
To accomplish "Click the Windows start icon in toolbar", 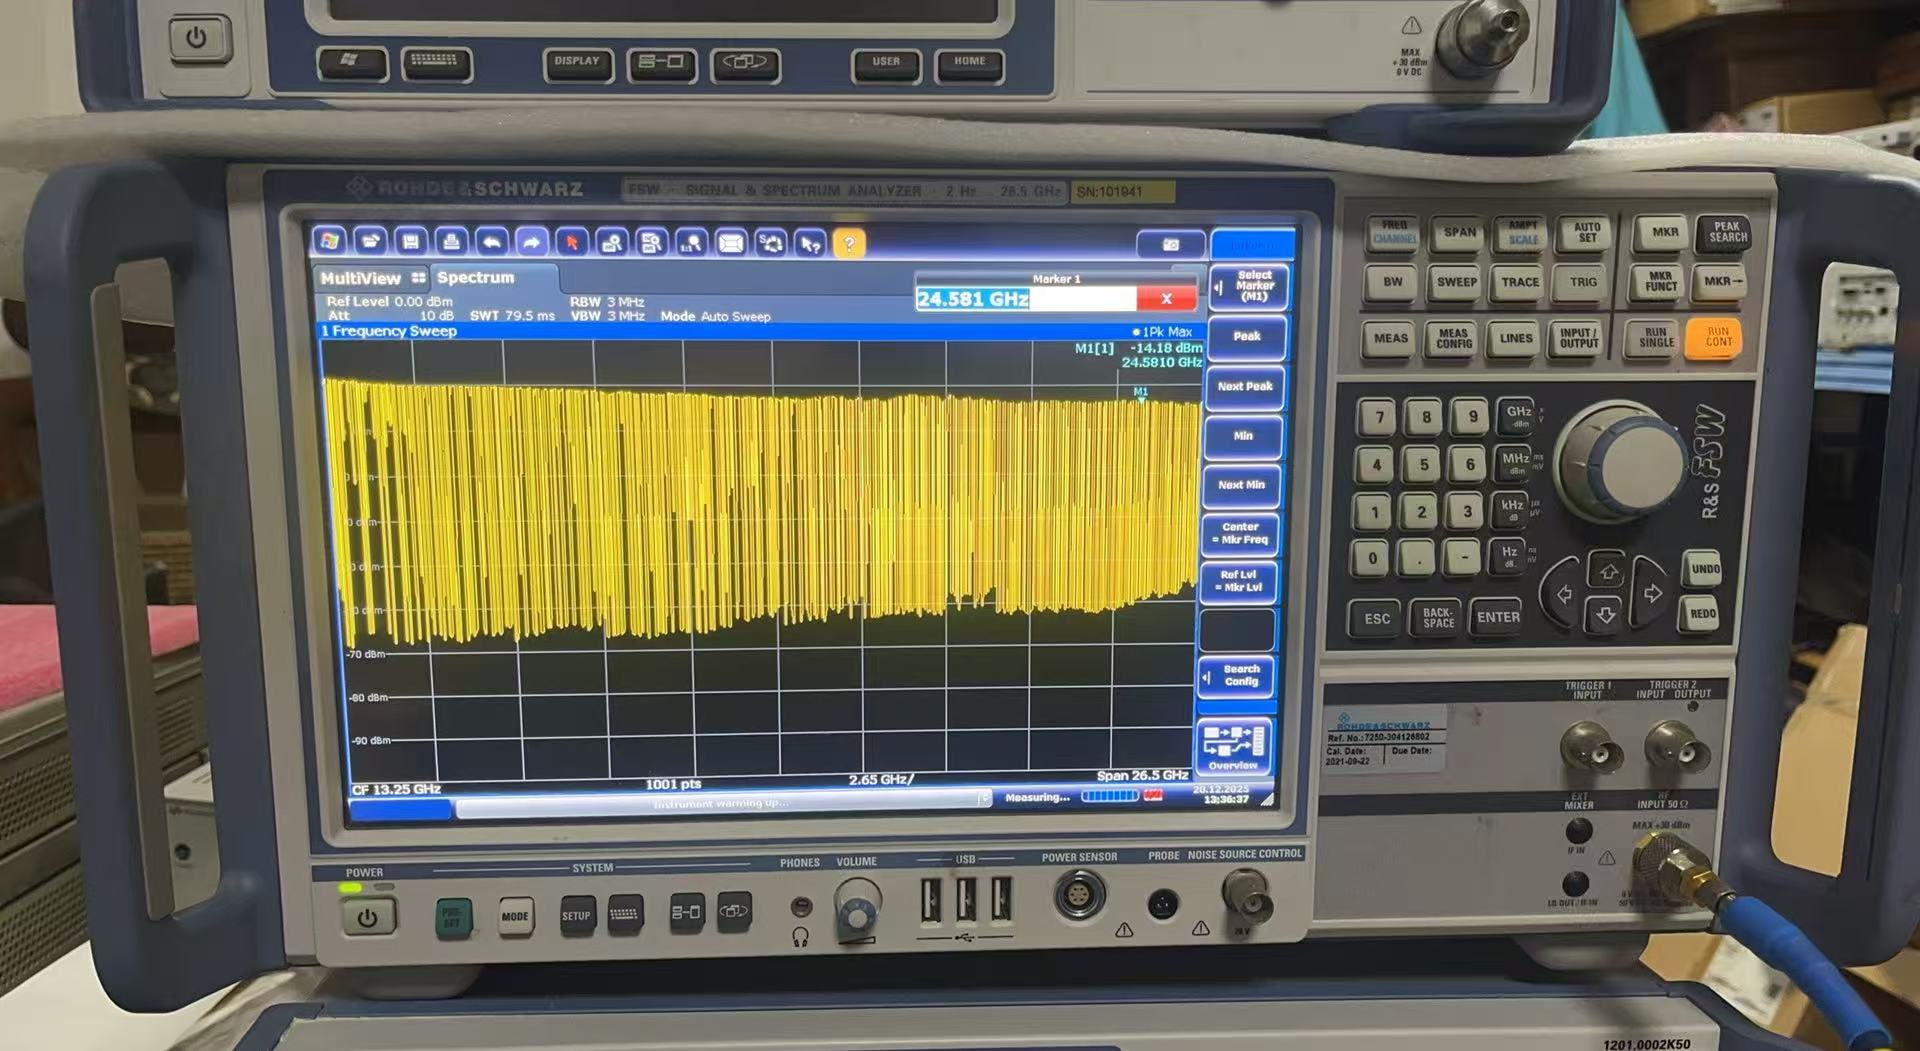I will (x=329, y=241).
